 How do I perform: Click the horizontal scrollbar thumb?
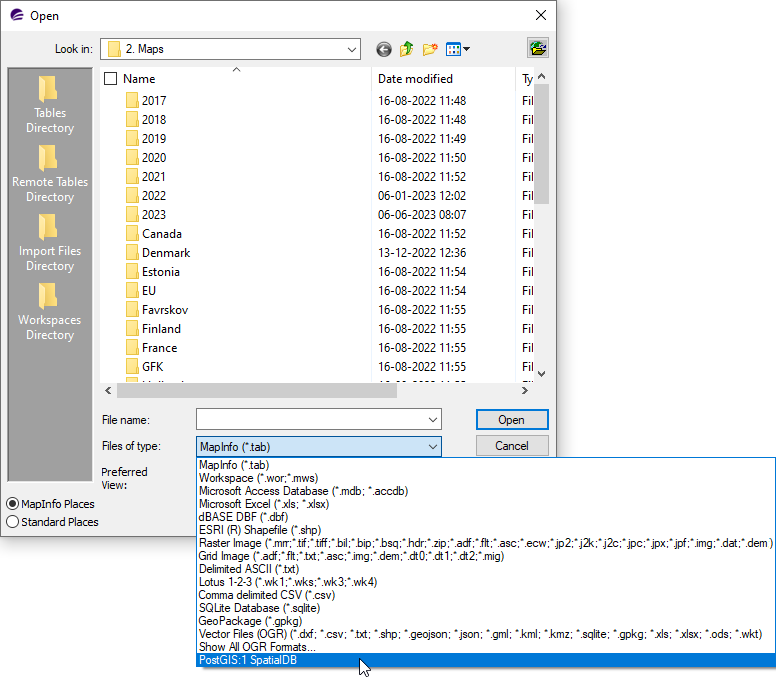tap(257, 390)
